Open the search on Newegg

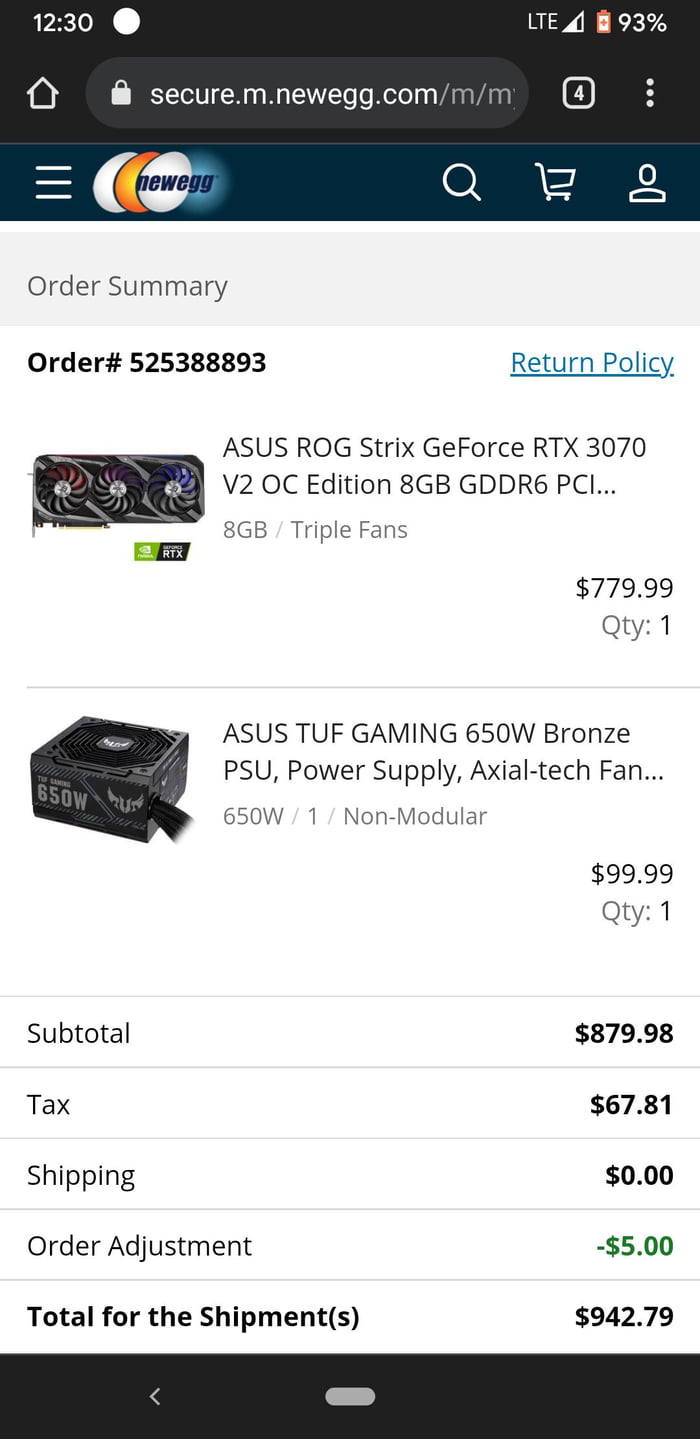[461, 182]
